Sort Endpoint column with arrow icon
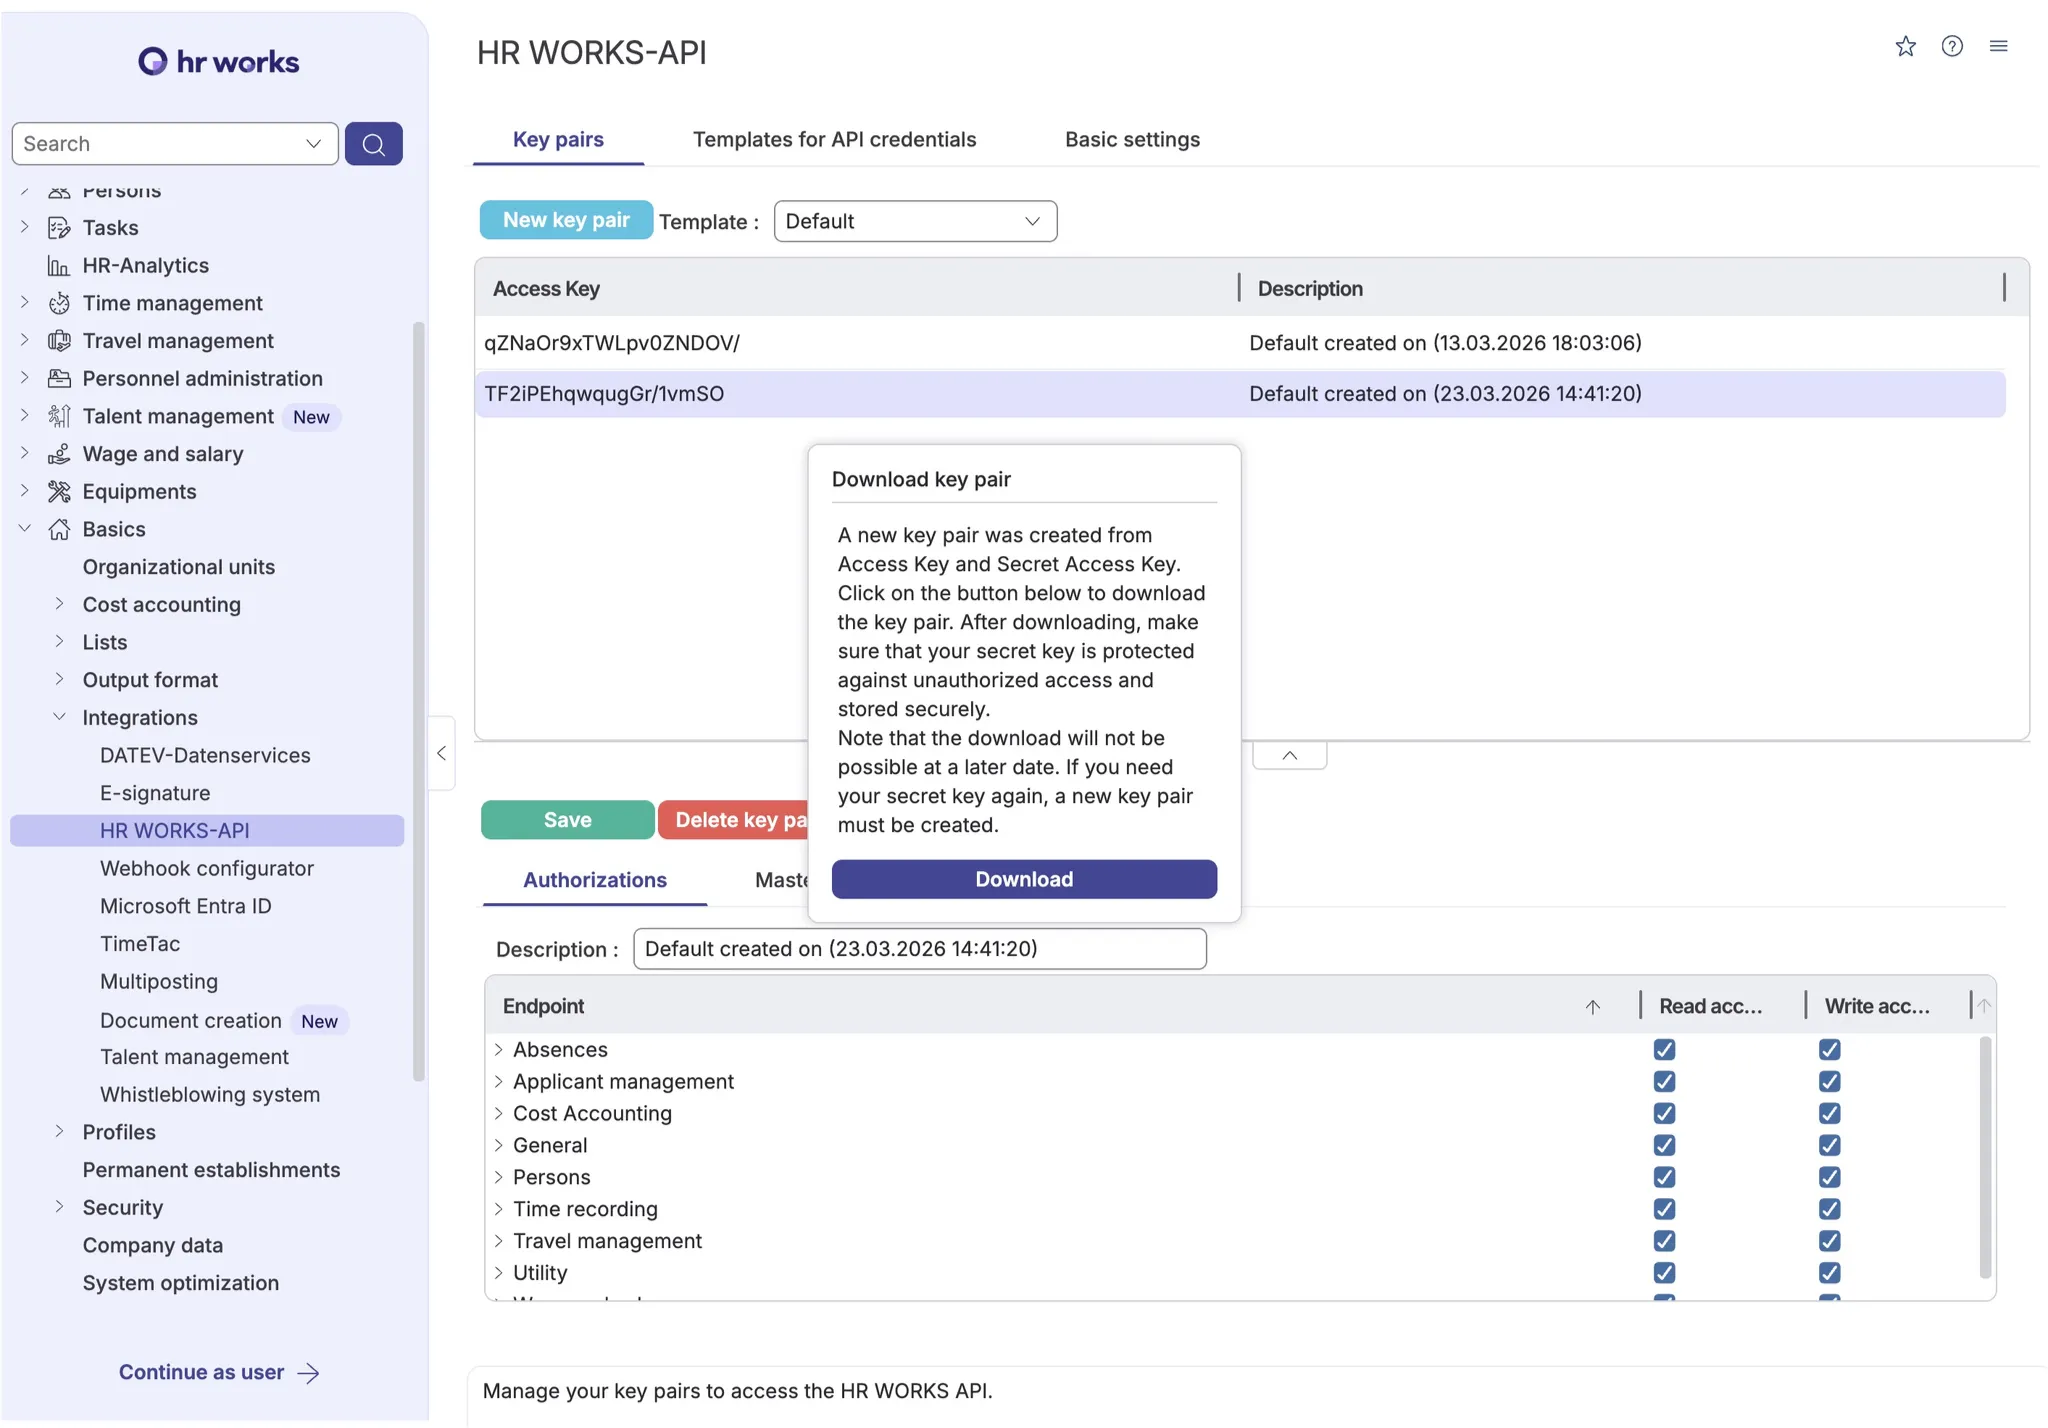The width and height of the screenshot is (2048, 1428). (1592, 1007)
